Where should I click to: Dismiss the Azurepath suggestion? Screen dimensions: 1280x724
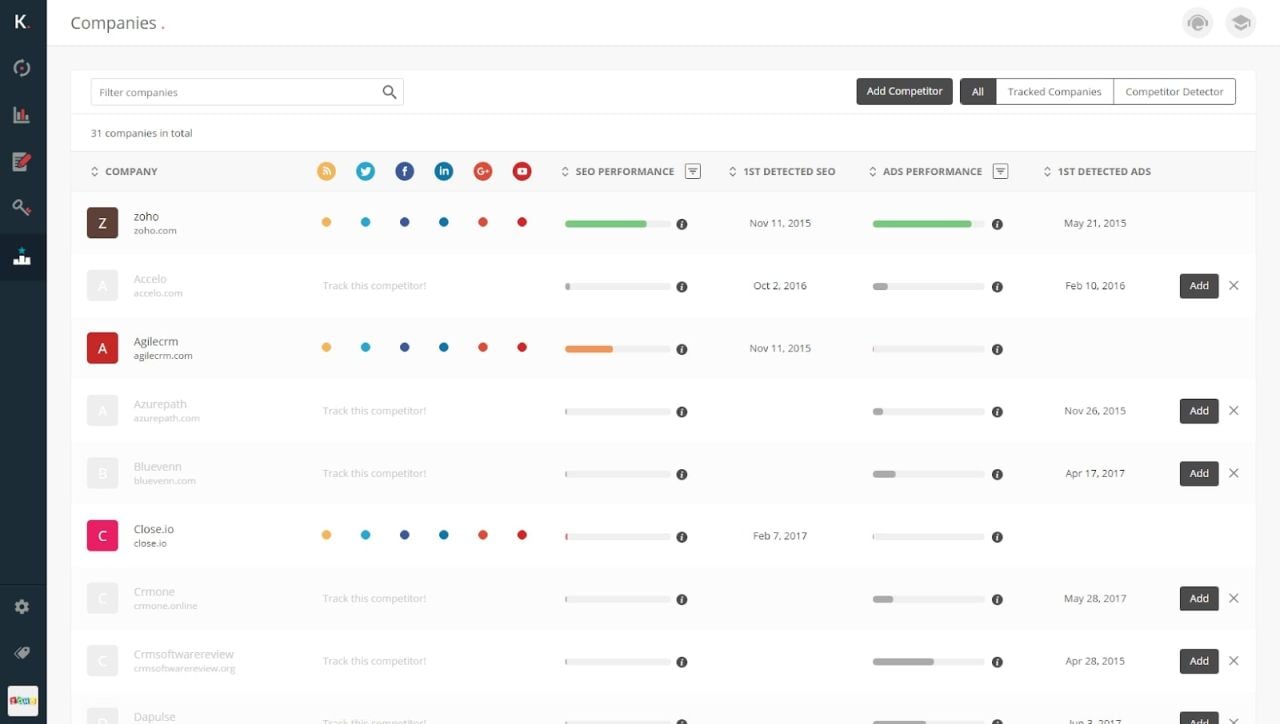[1234, 411]
